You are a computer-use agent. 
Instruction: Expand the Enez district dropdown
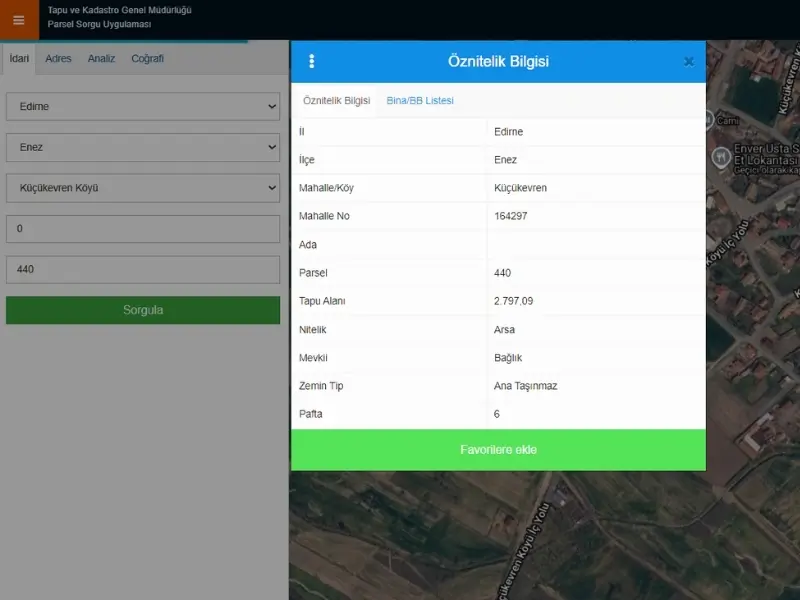[143, 147]
